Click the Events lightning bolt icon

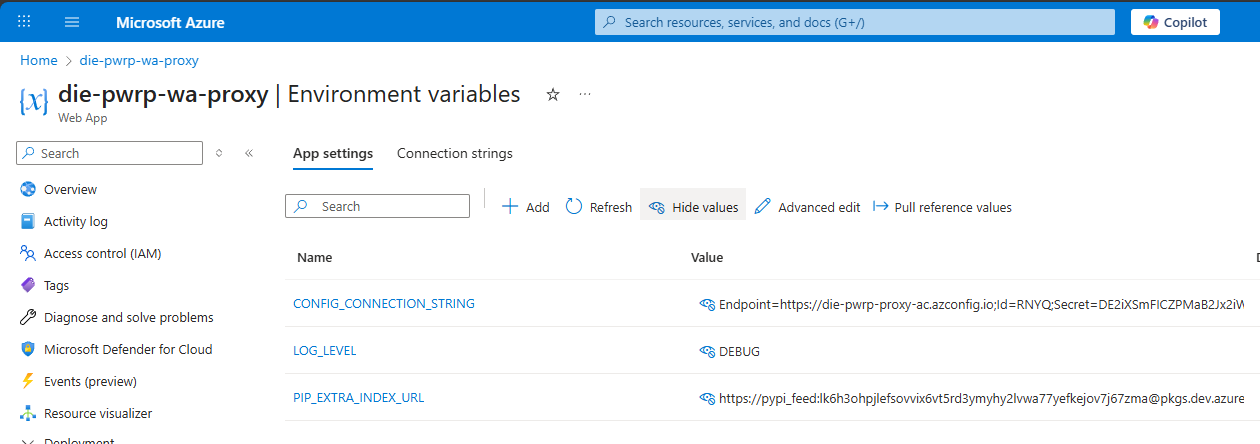pyautogui.click(x=28, y=381)
